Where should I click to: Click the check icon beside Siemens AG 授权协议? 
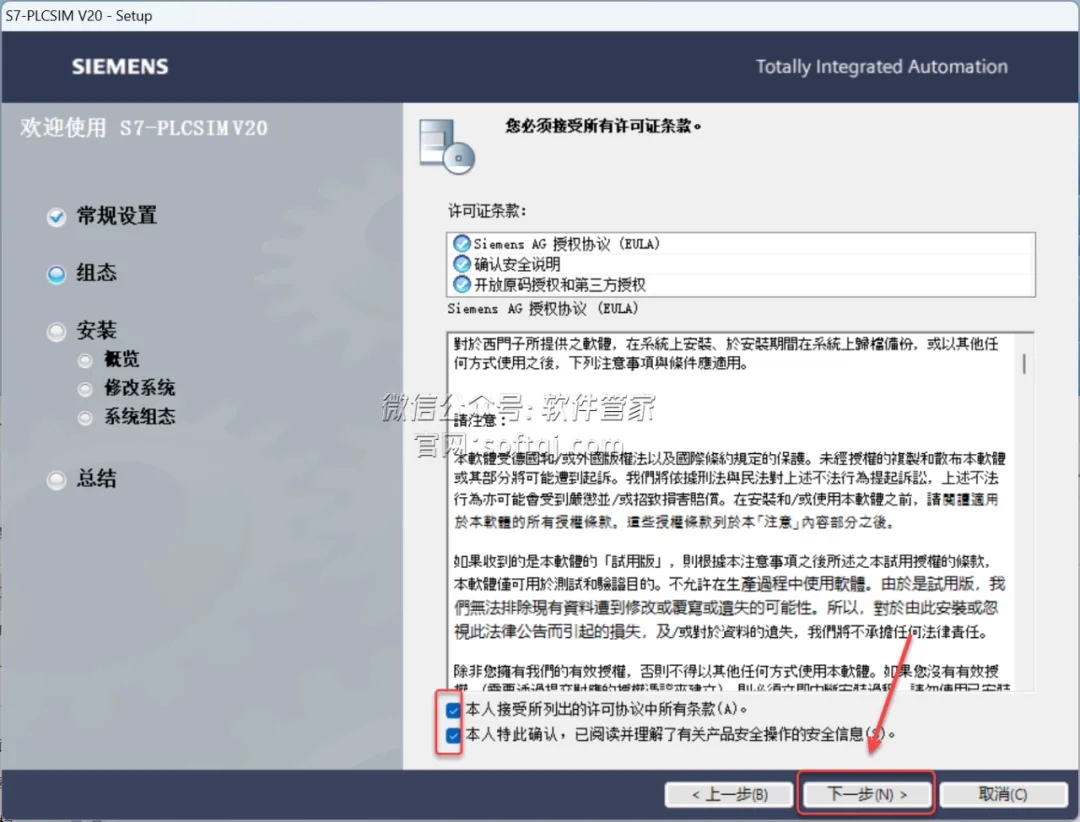(461, 243)
